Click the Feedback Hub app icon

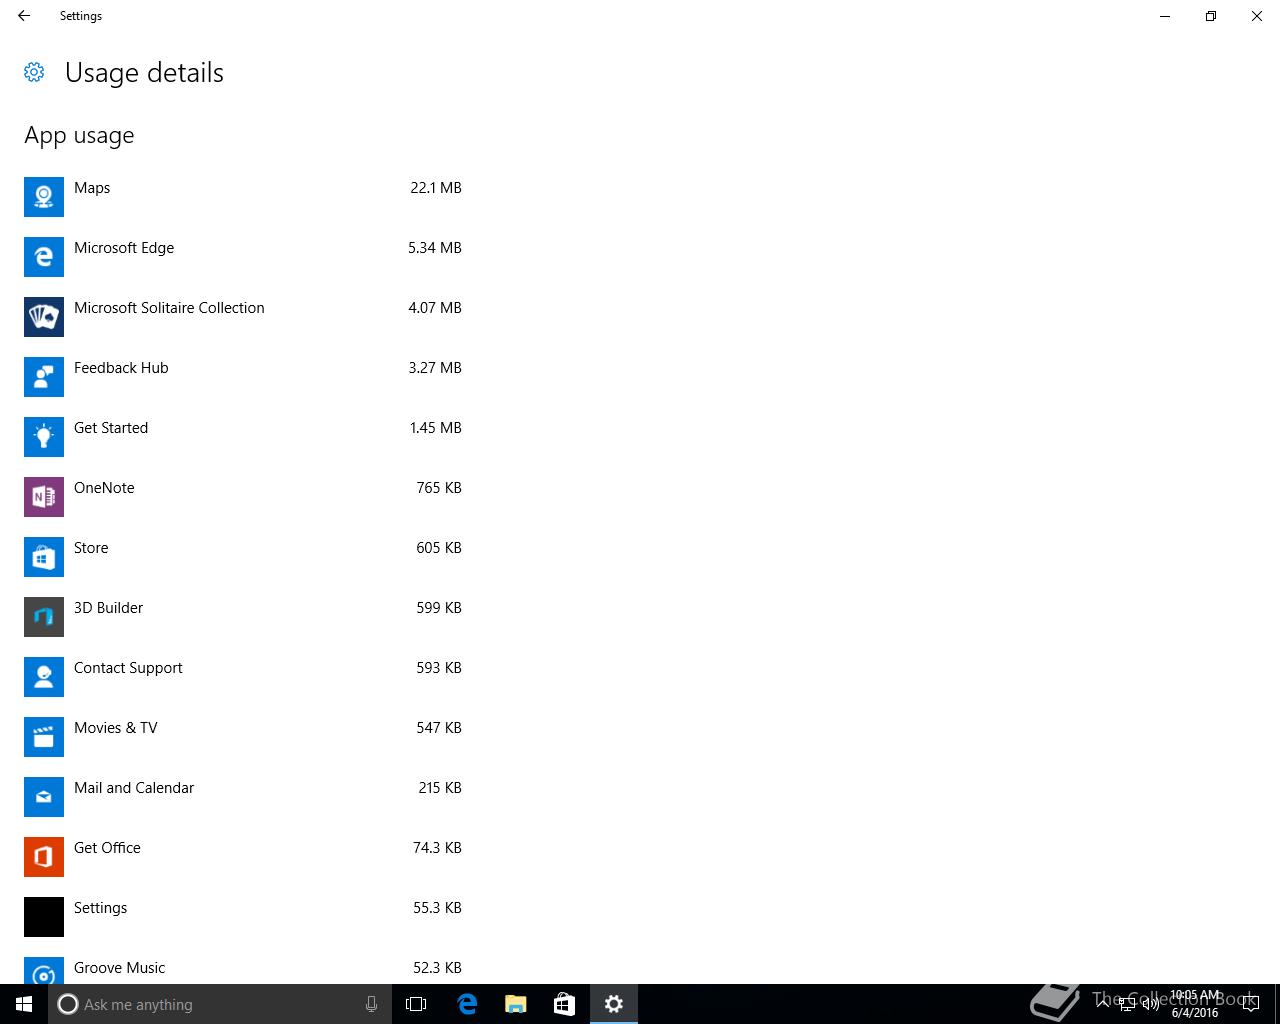click(44, 377)
